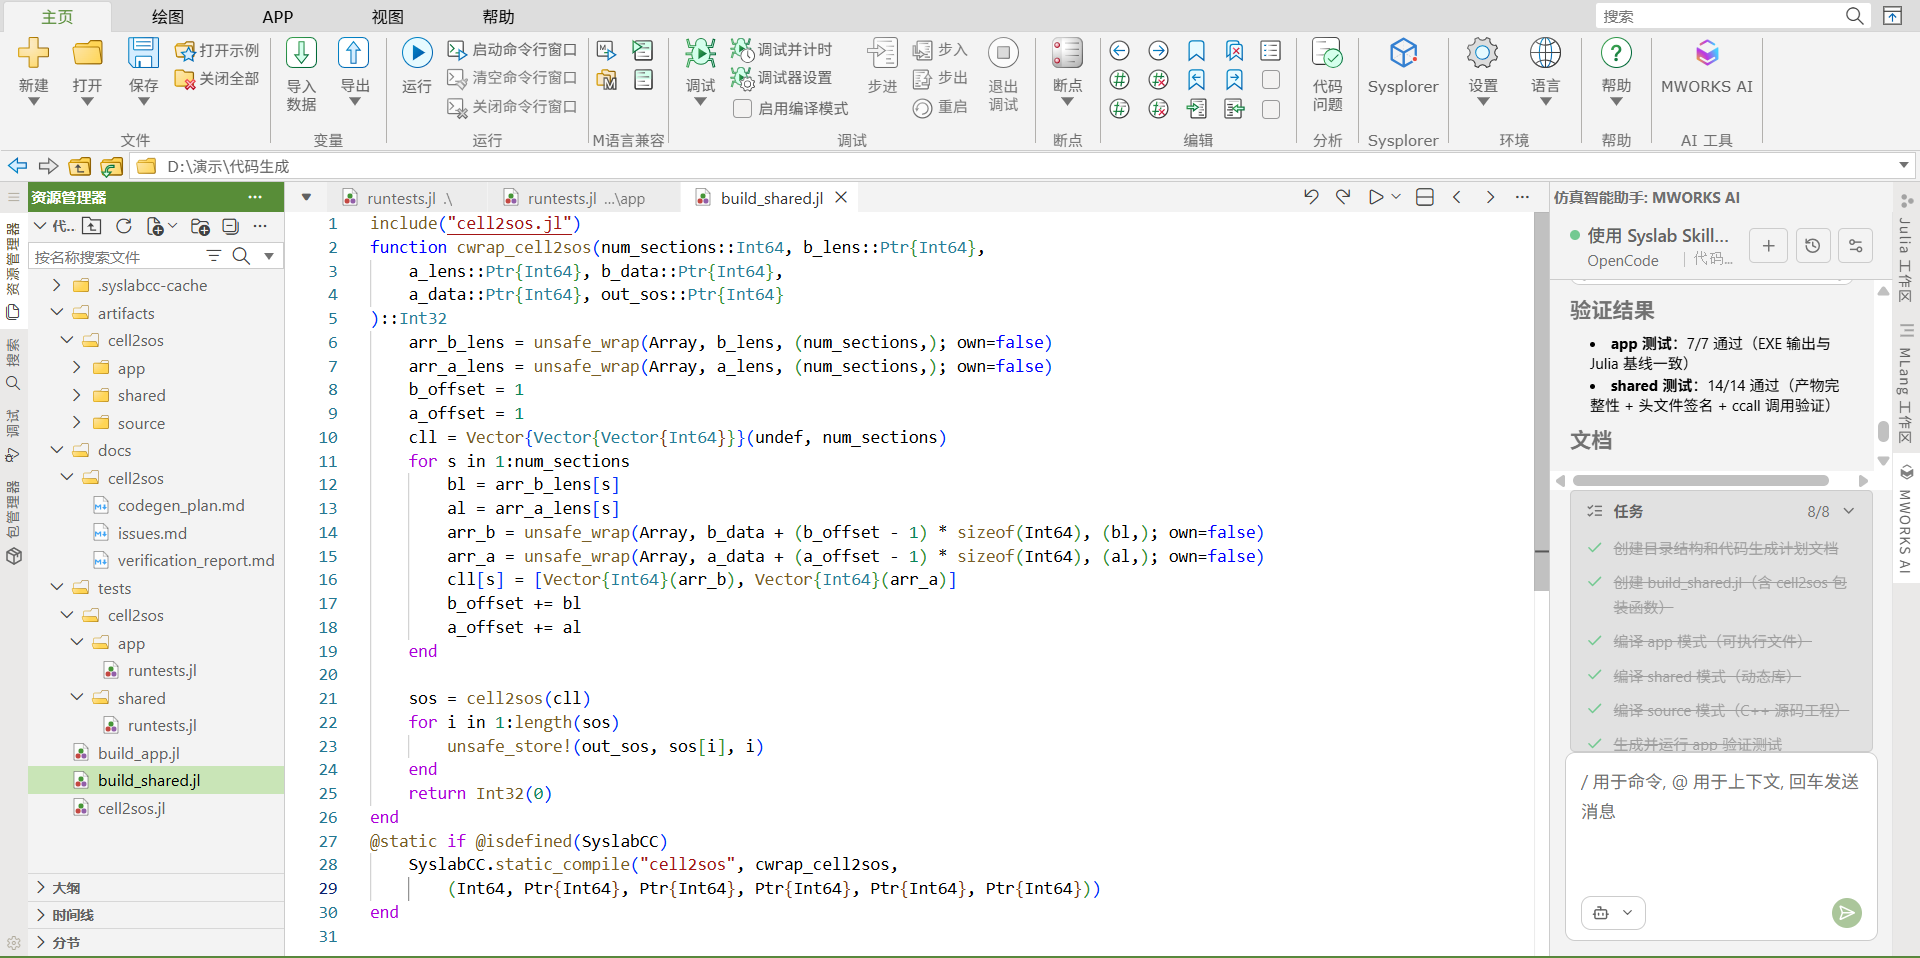Close the build_shared.jl editor tab
This screenshot has width=1920, height=958.
842,197
